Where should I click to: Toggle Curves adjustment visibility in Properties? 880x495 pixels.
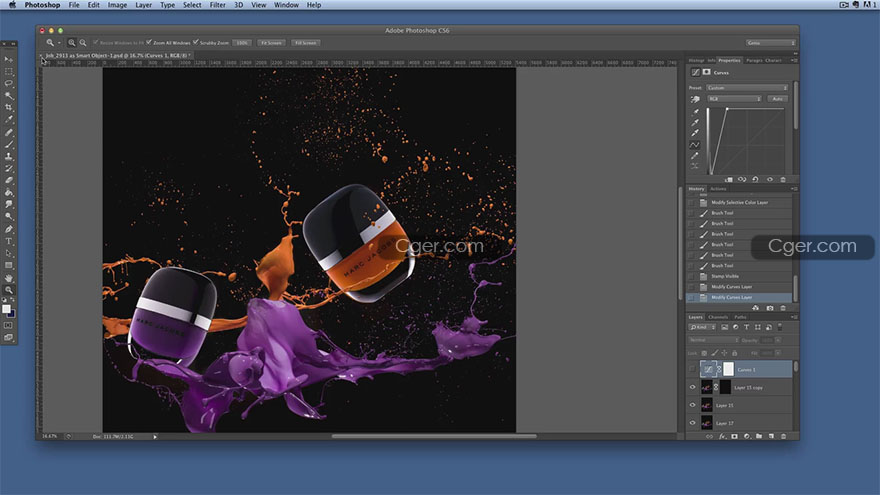pos(769,180)
